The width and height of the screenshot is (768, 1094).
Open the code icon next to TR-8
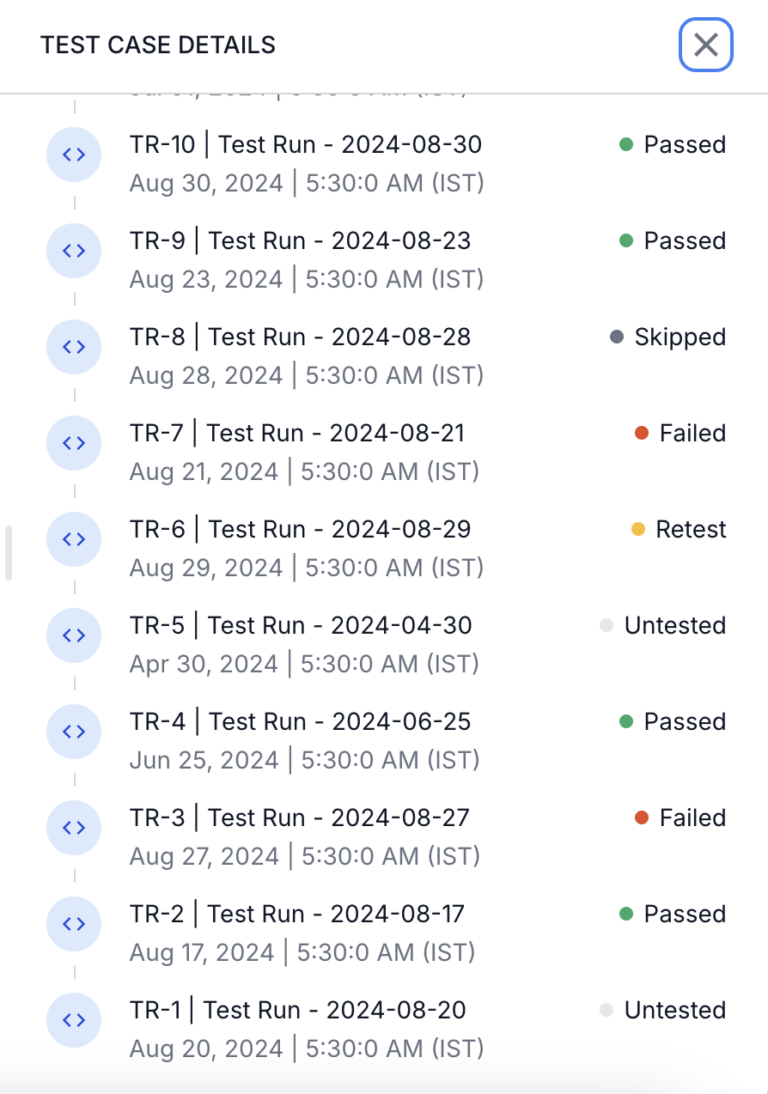(x=73, y=347)
